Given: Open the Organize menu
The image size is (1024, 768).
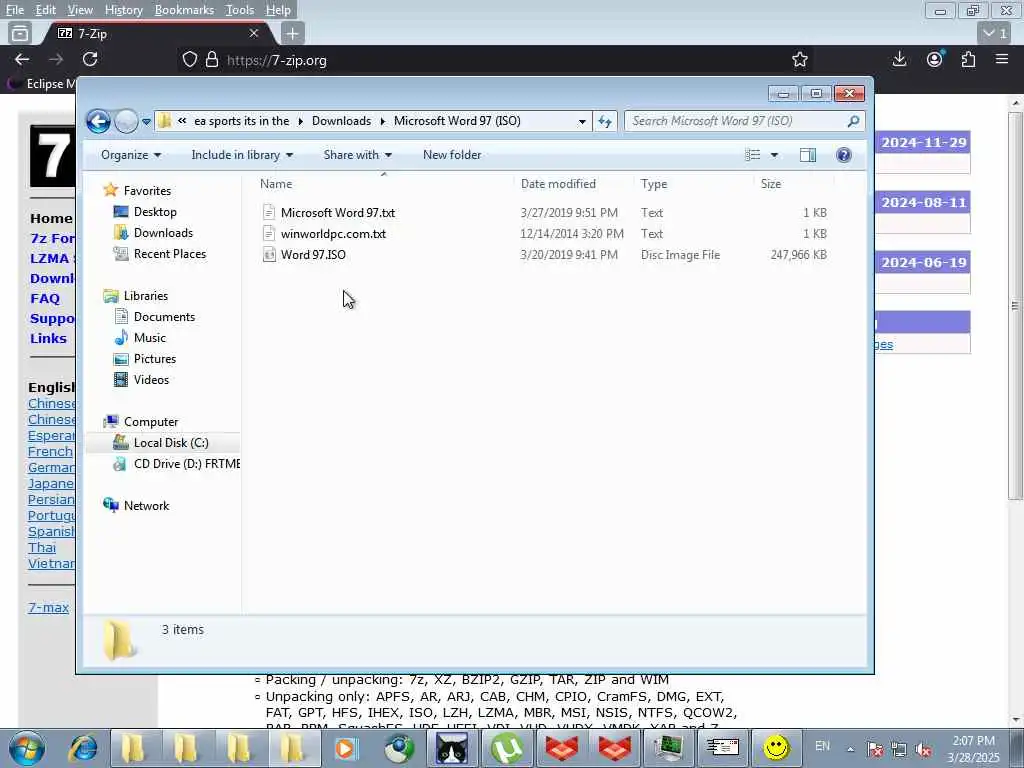Looking at the screenshot, I should pyautogui.click(x=131, y=155).
